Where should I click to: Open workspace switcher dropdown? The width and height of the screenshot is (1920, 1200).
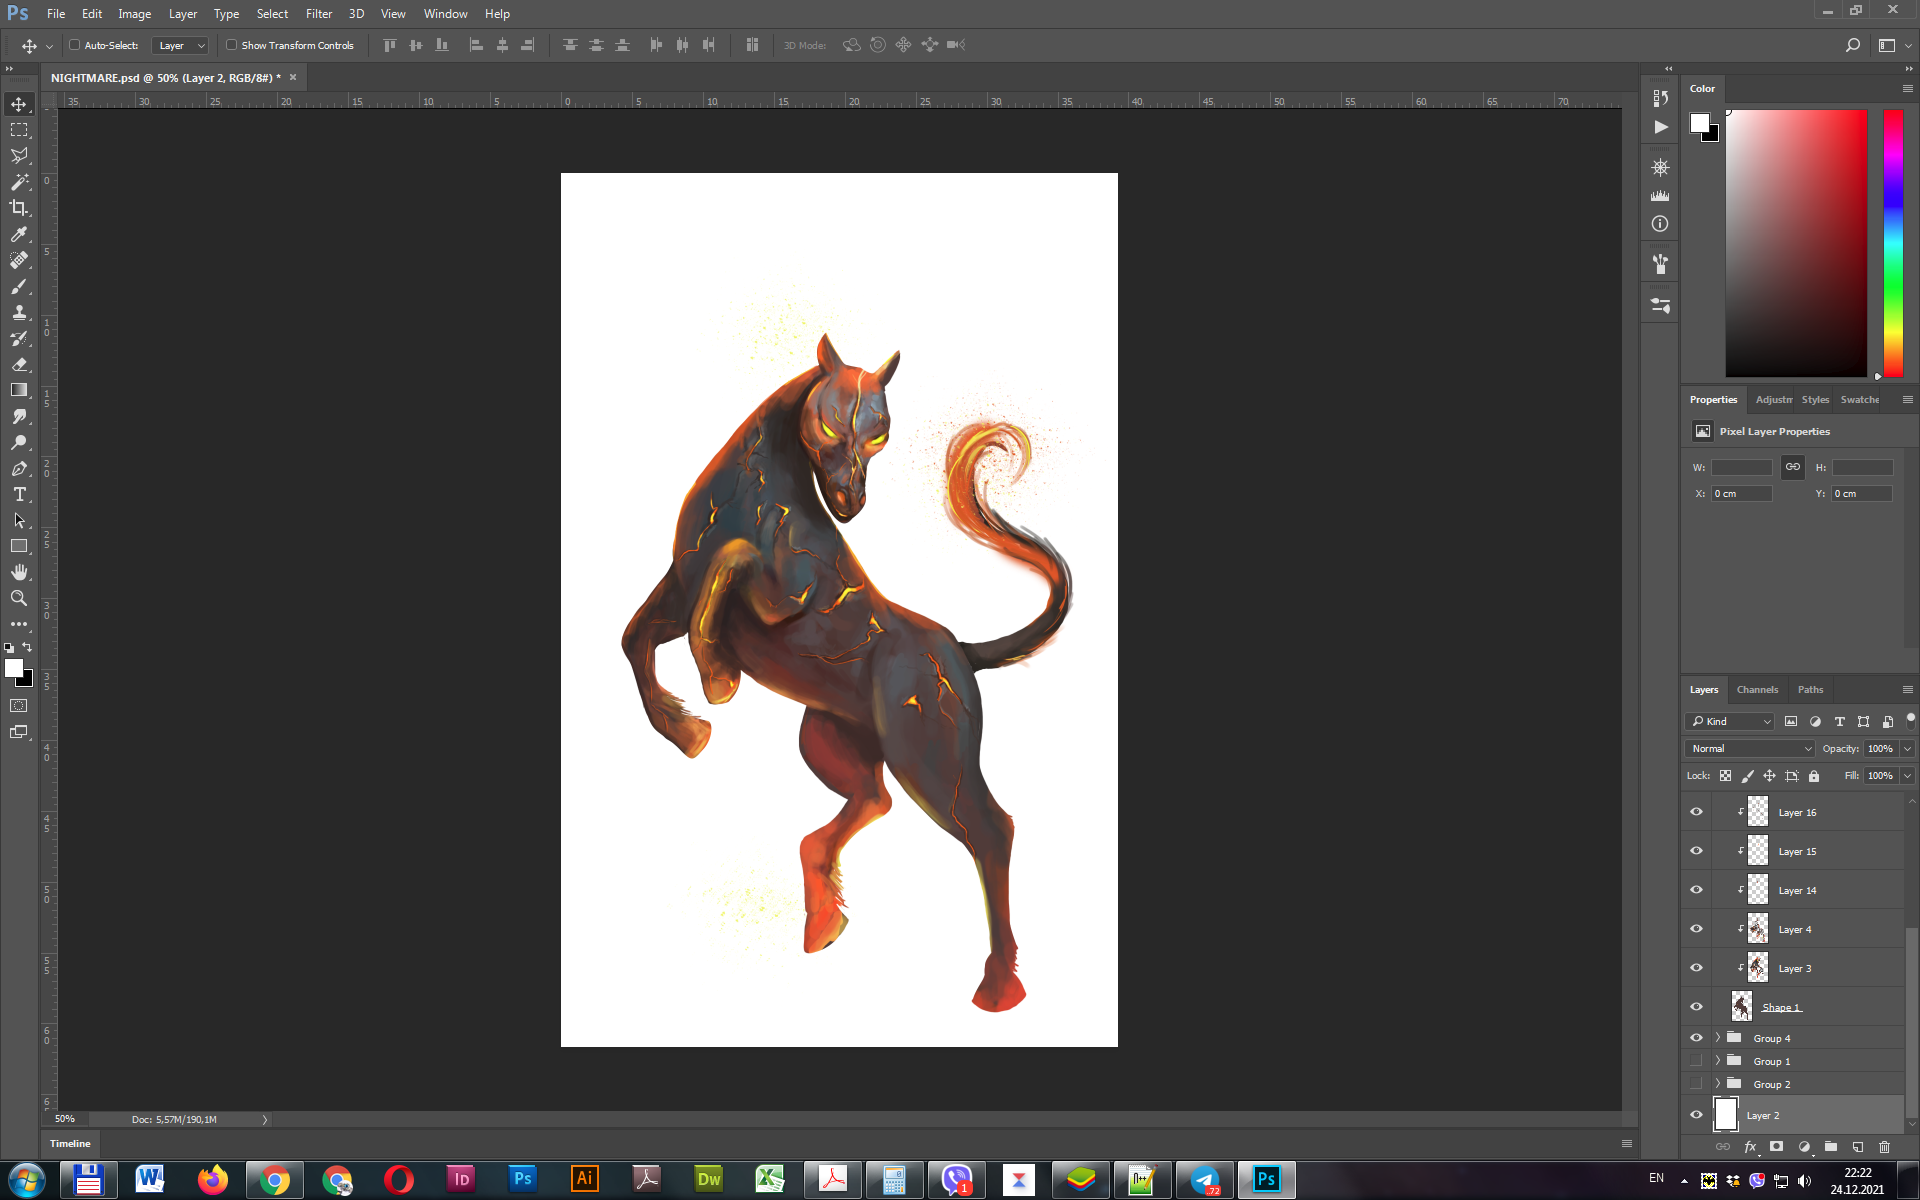[1893, 45]
